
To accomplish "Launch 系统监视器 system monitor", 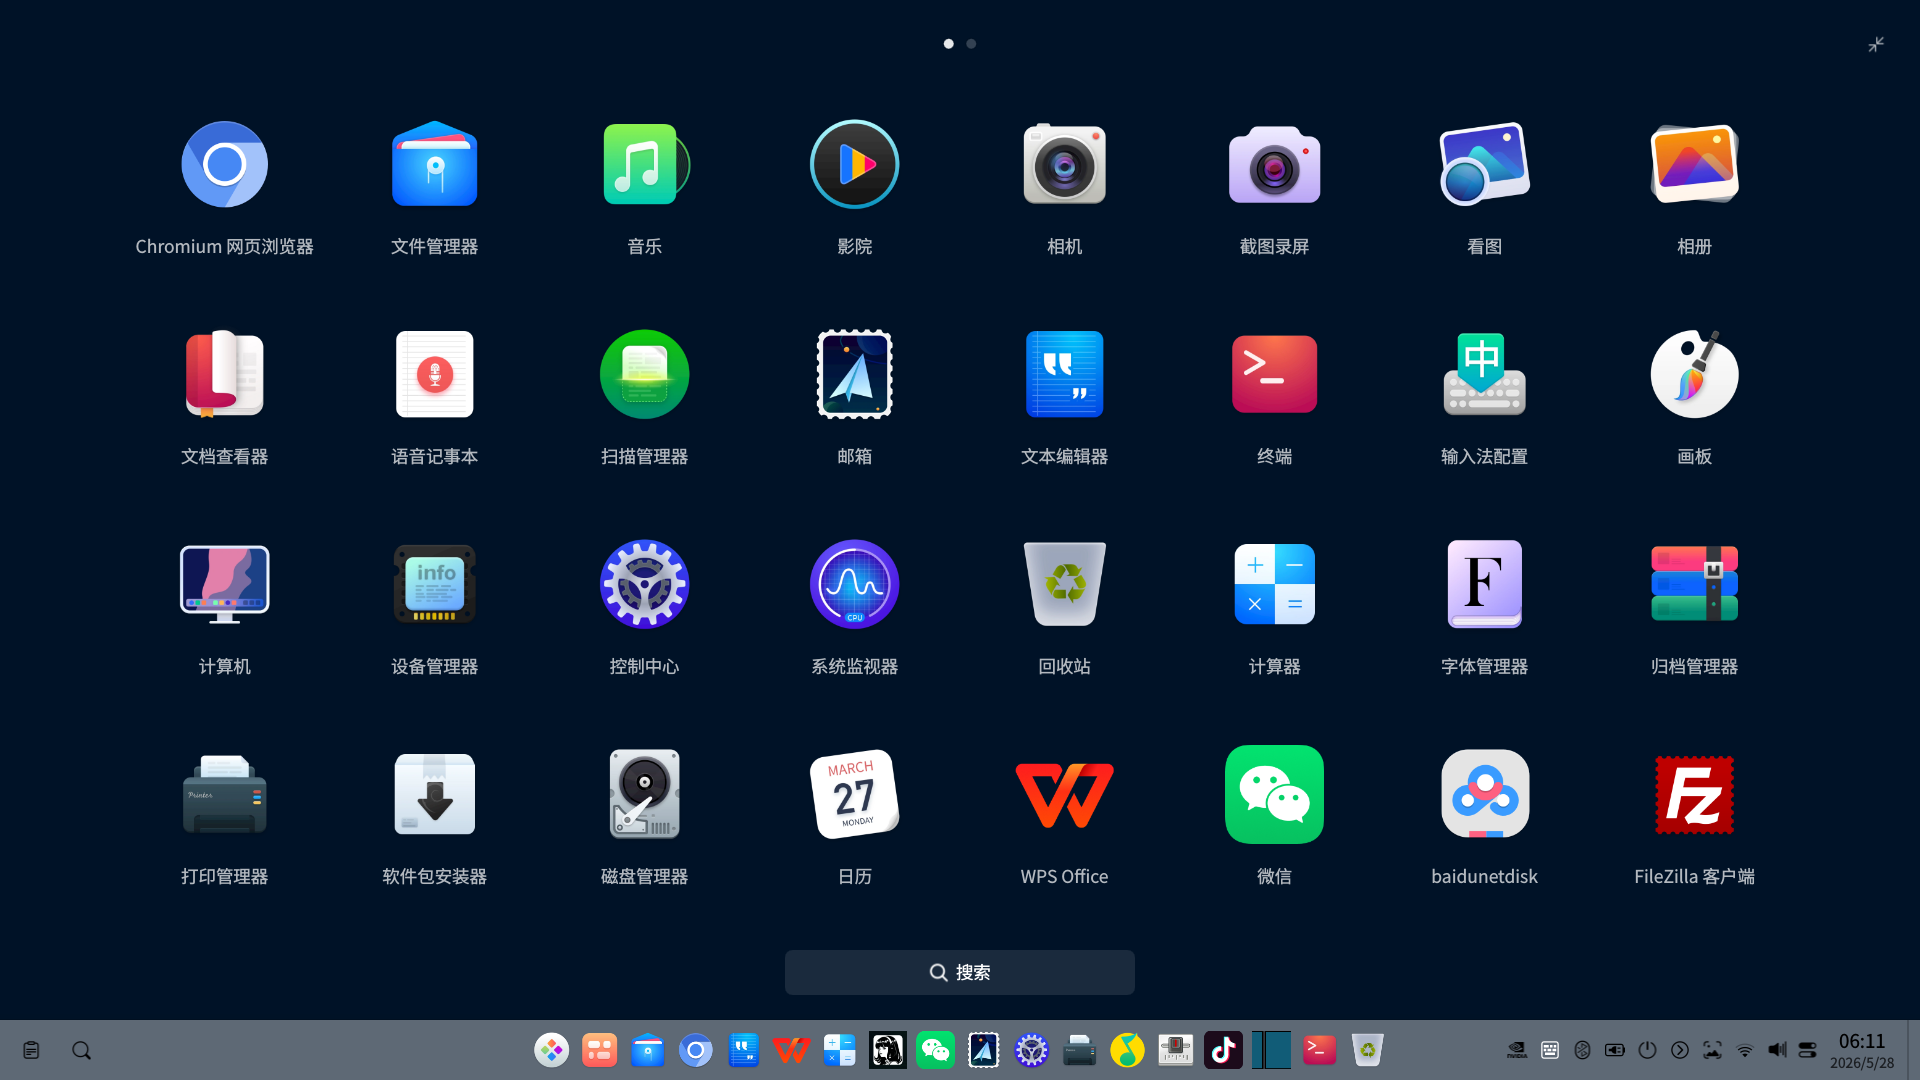I will pos(855,585).
